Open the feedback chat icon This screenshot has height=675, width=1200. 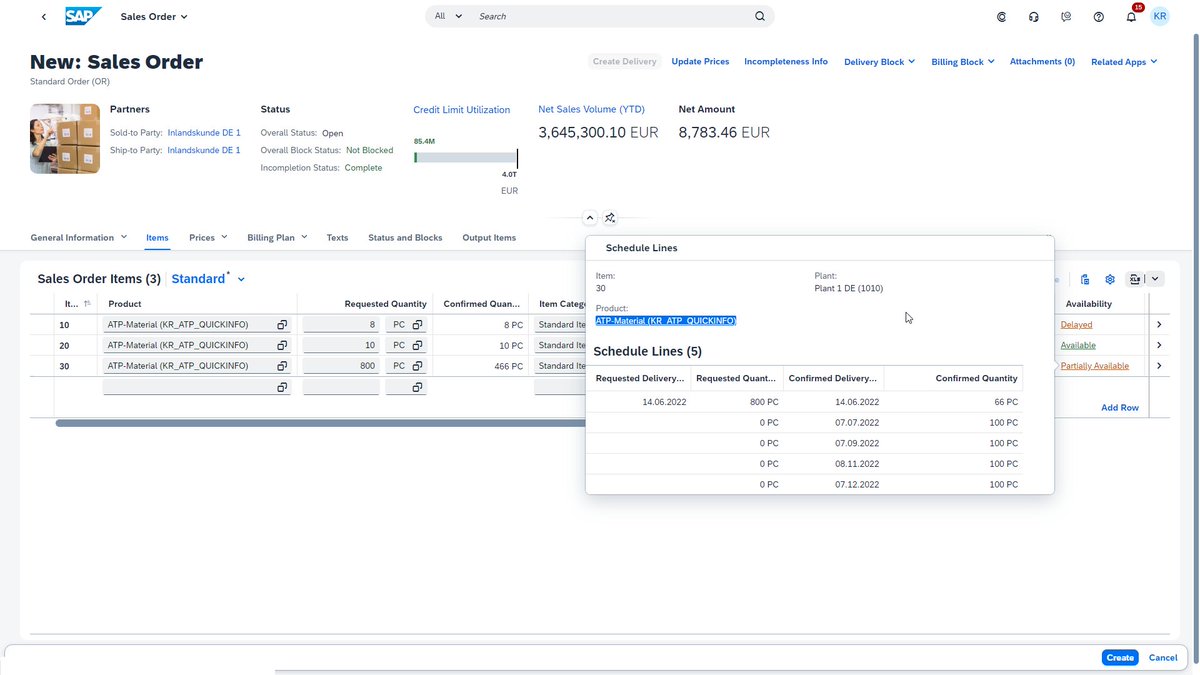click(x=1067, y=16)
